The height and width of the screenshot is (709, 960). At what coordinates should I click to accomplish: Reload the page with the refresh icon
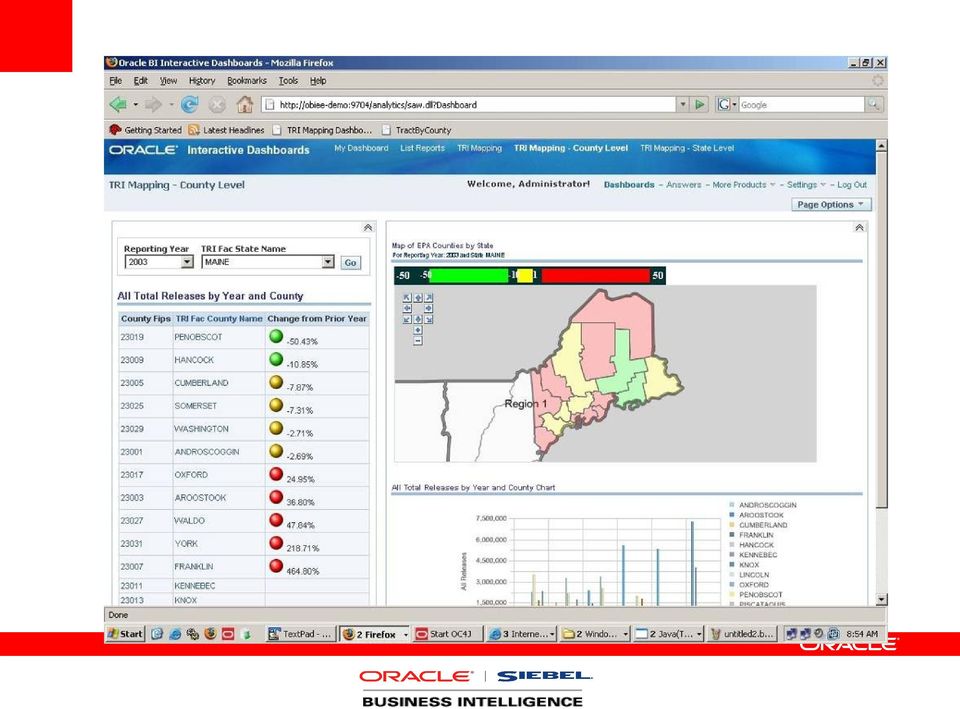point(189,105)
